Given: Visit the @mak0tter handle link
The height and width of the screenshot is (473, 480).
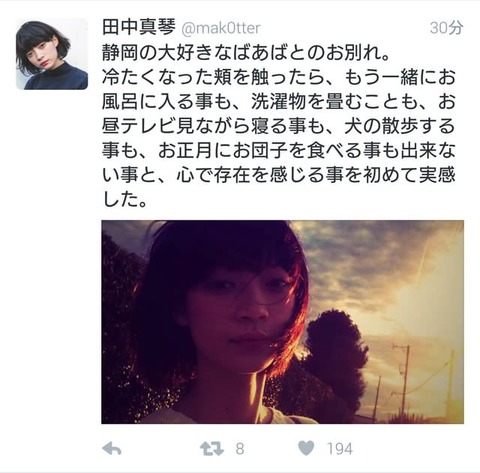Looking at the screenshot, I should pyautogui.click(x=221, y=28).
